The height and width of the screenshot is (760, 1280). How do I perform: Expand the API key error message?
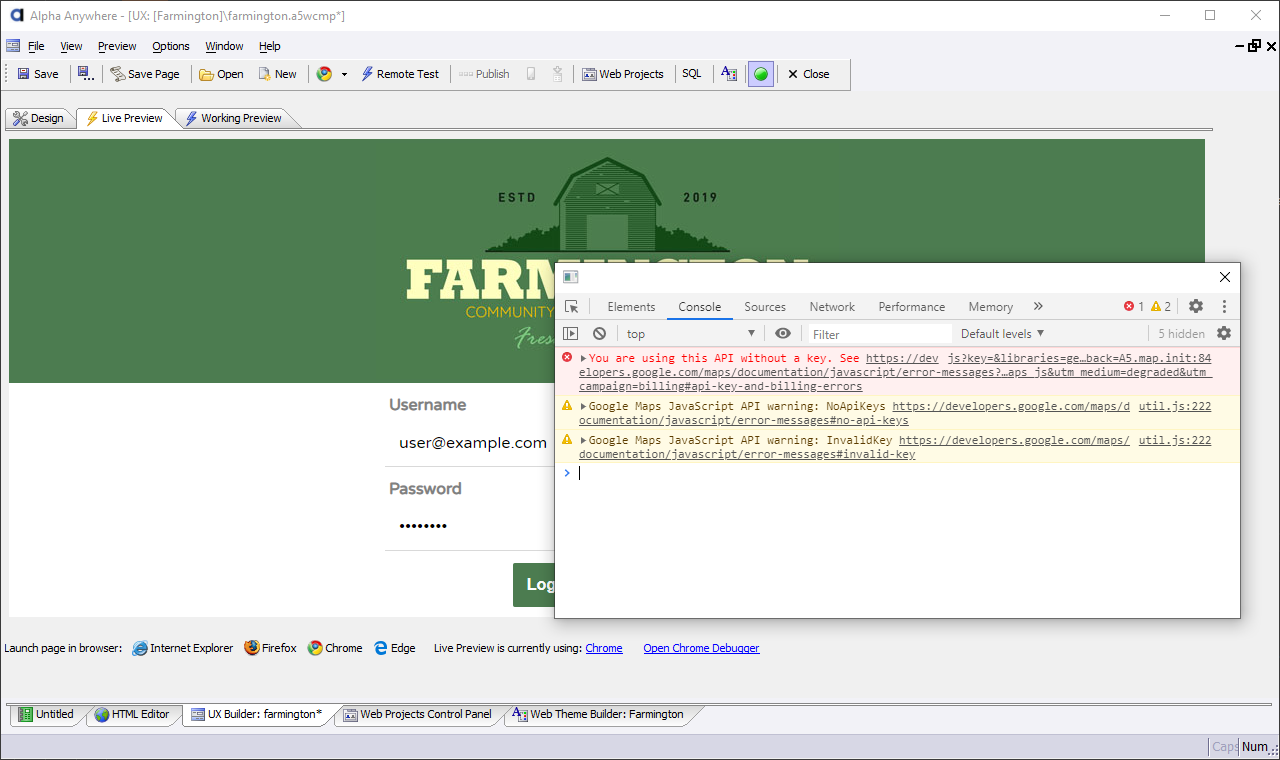583,358
